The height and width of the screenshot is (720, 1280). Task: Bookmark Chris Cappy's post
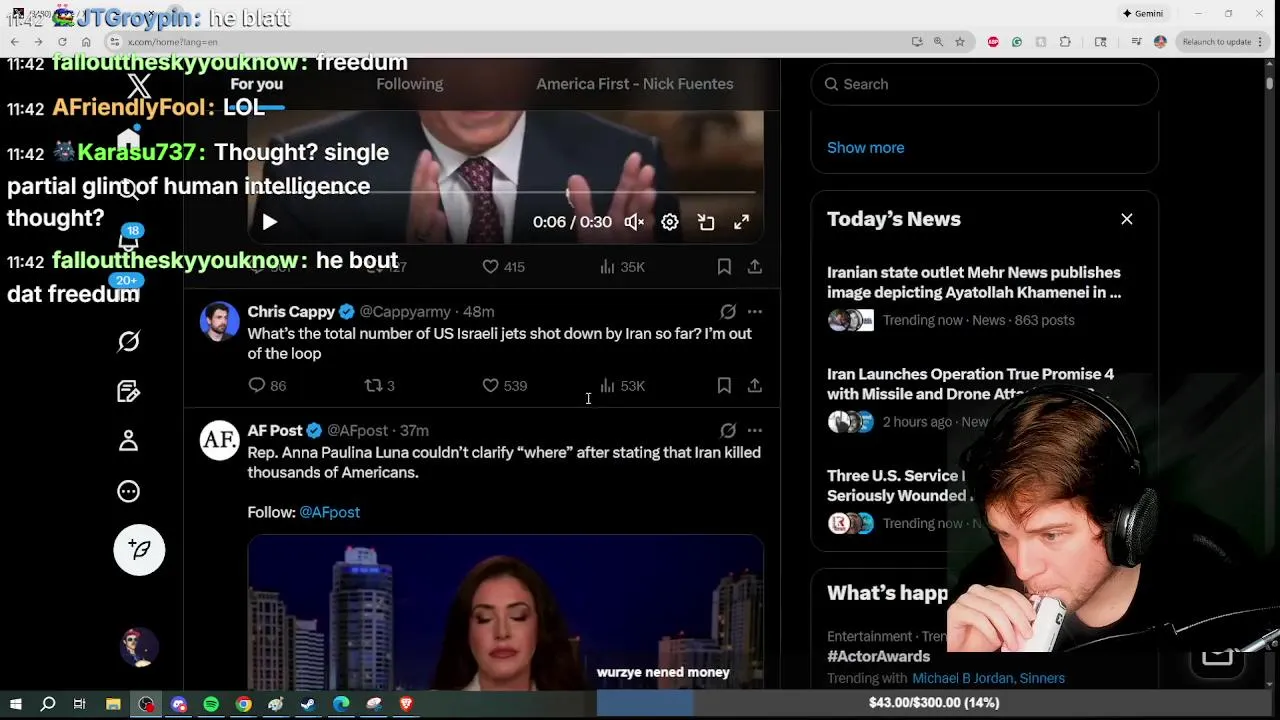coord(724,386)
